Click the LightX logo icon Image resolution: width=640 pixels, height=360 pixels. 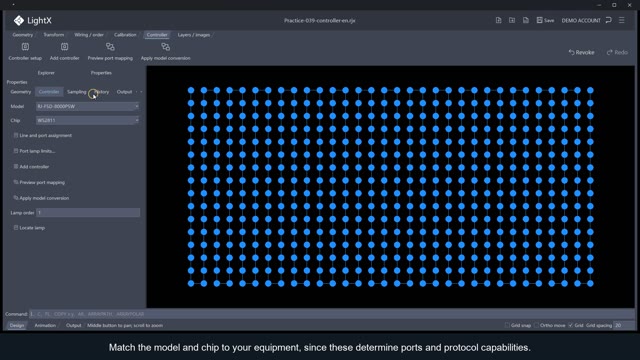18,20
